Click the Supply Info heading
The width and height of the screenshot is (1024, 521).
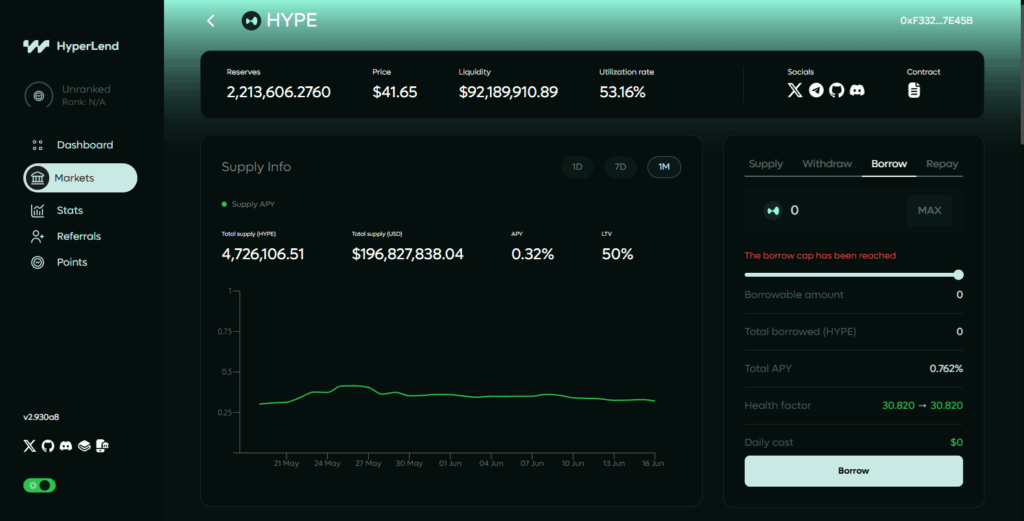(256, 167)
